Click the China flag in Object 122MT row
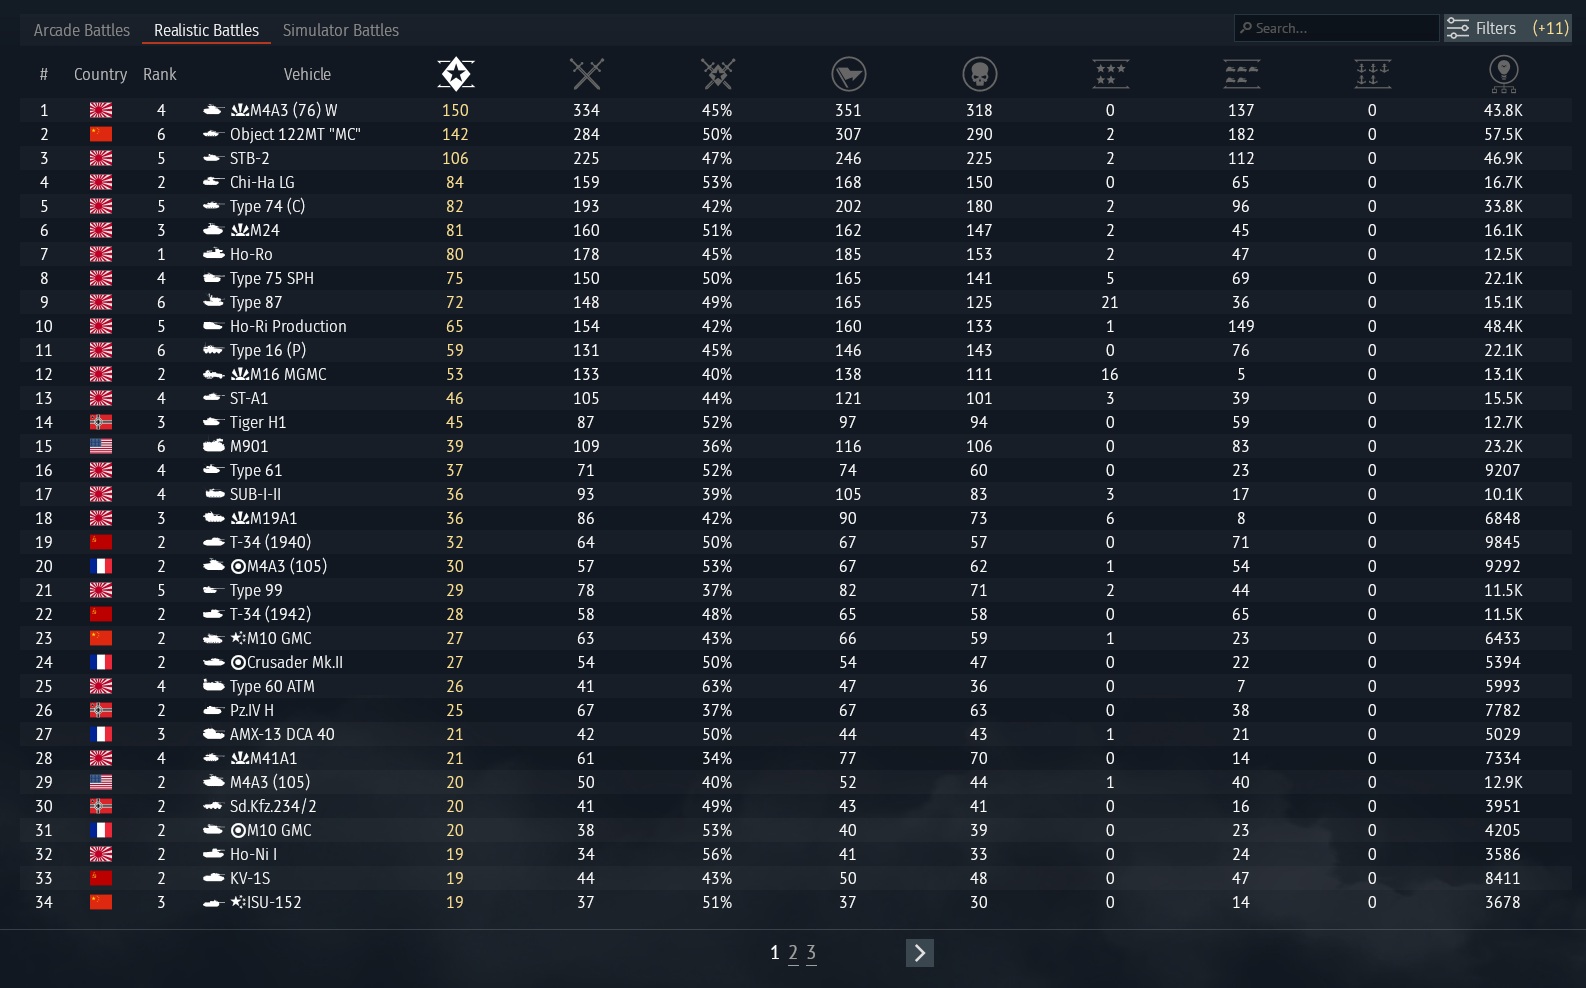The width and height of the screenshot is (1586, 988). [101, 134]
